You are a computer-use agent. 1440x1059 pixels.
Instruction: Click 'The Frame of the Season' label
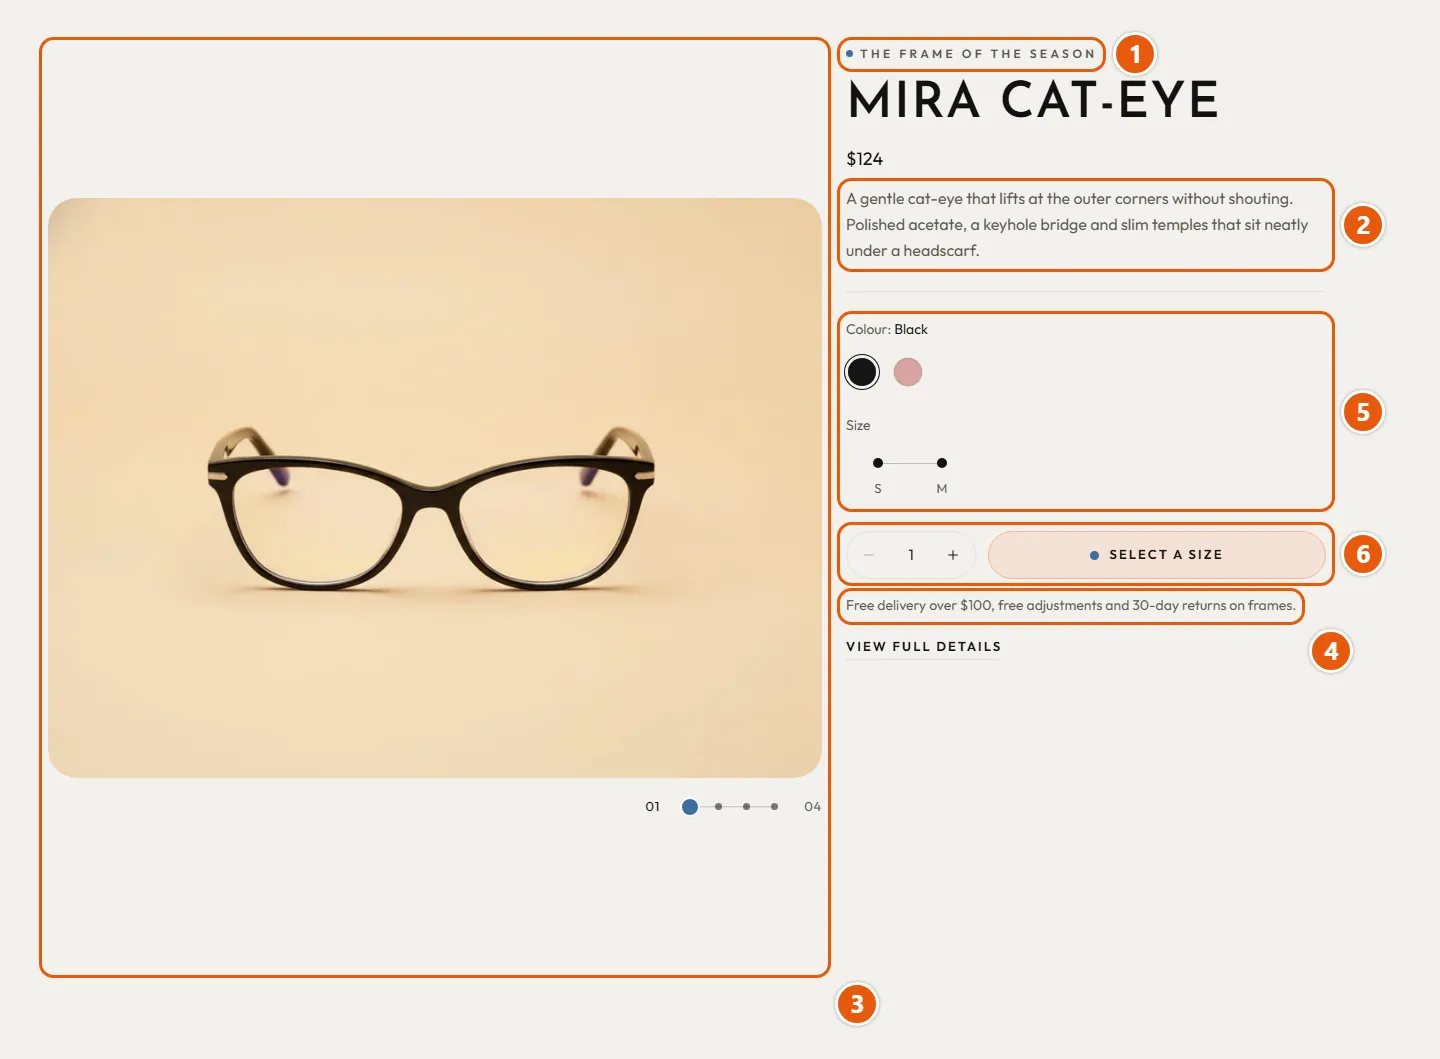click(971, 54)
